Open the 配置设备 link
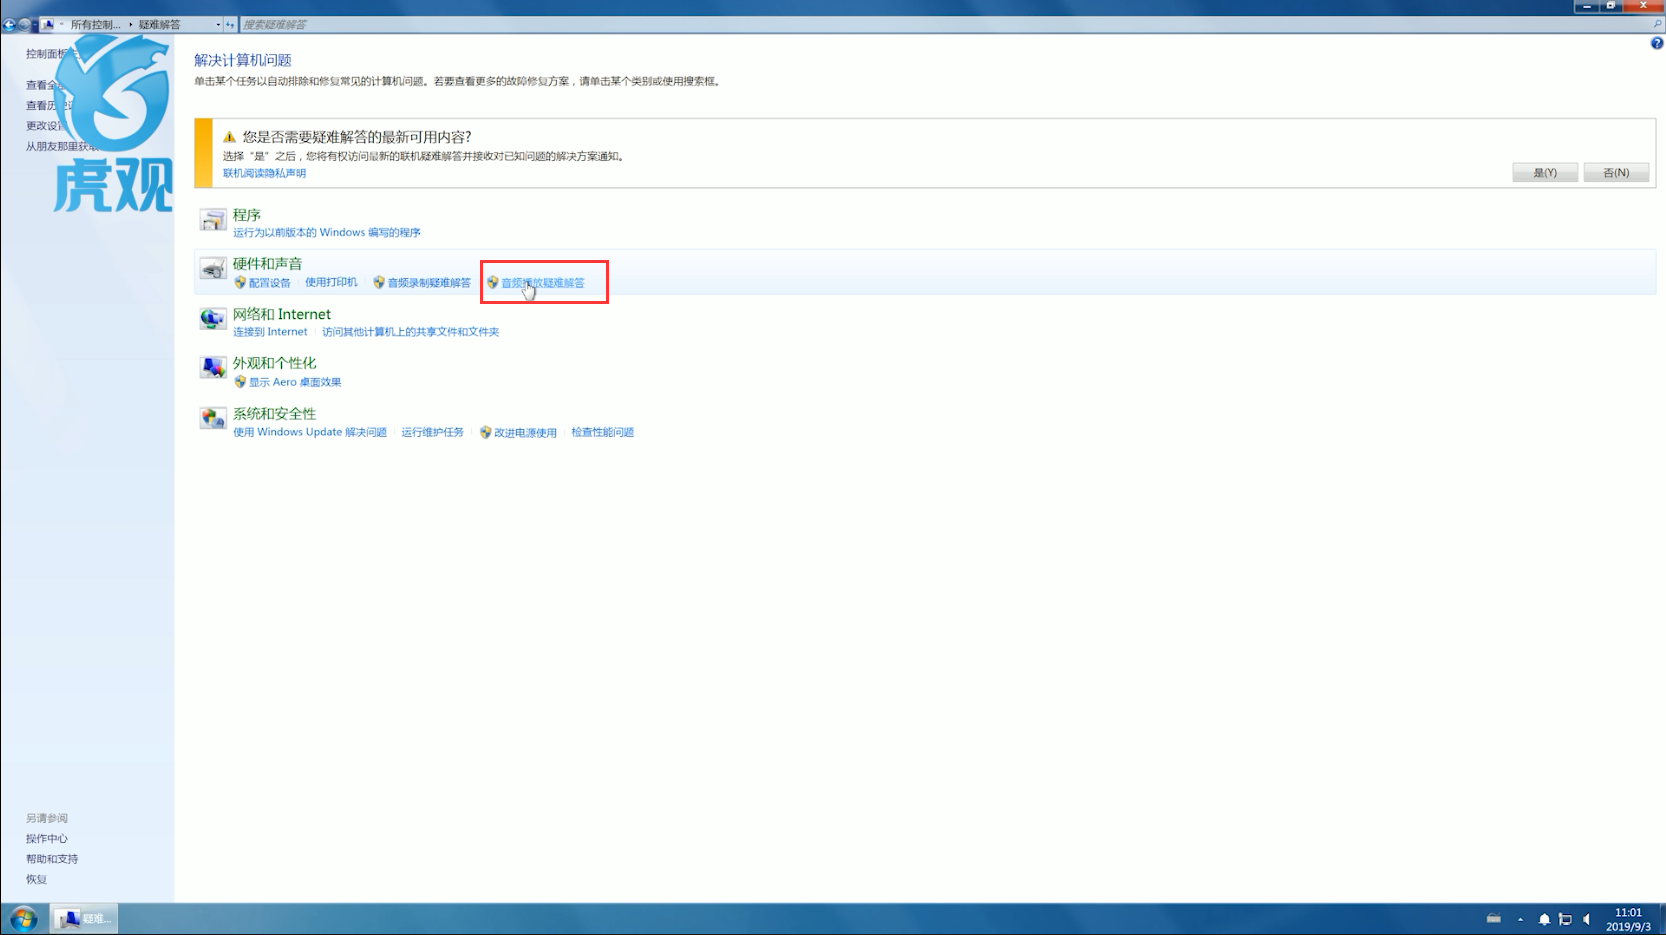Viewport: 1666px width, 935px height. 270,283
